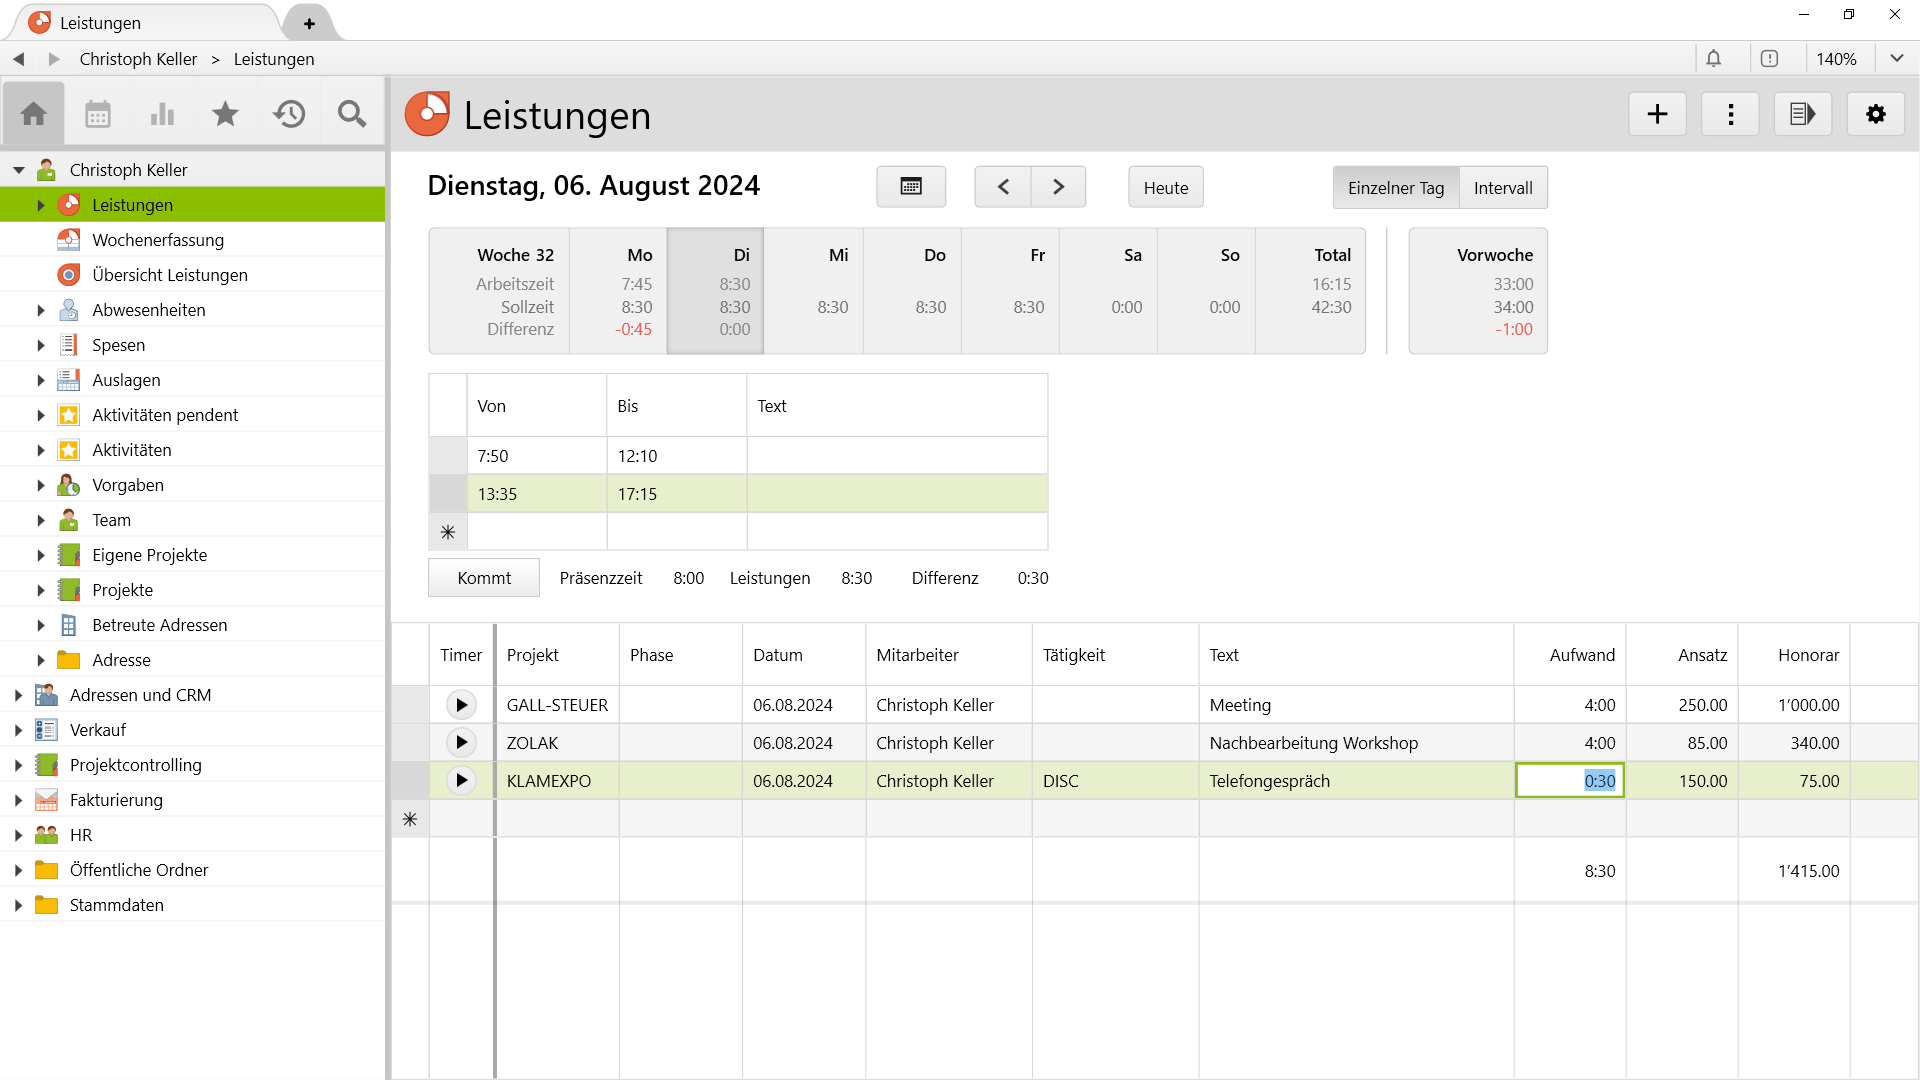This screenshot has height=1080, width=1920.
Task: Open the calendar icon in the left toolbar
Action: [97, 114]
